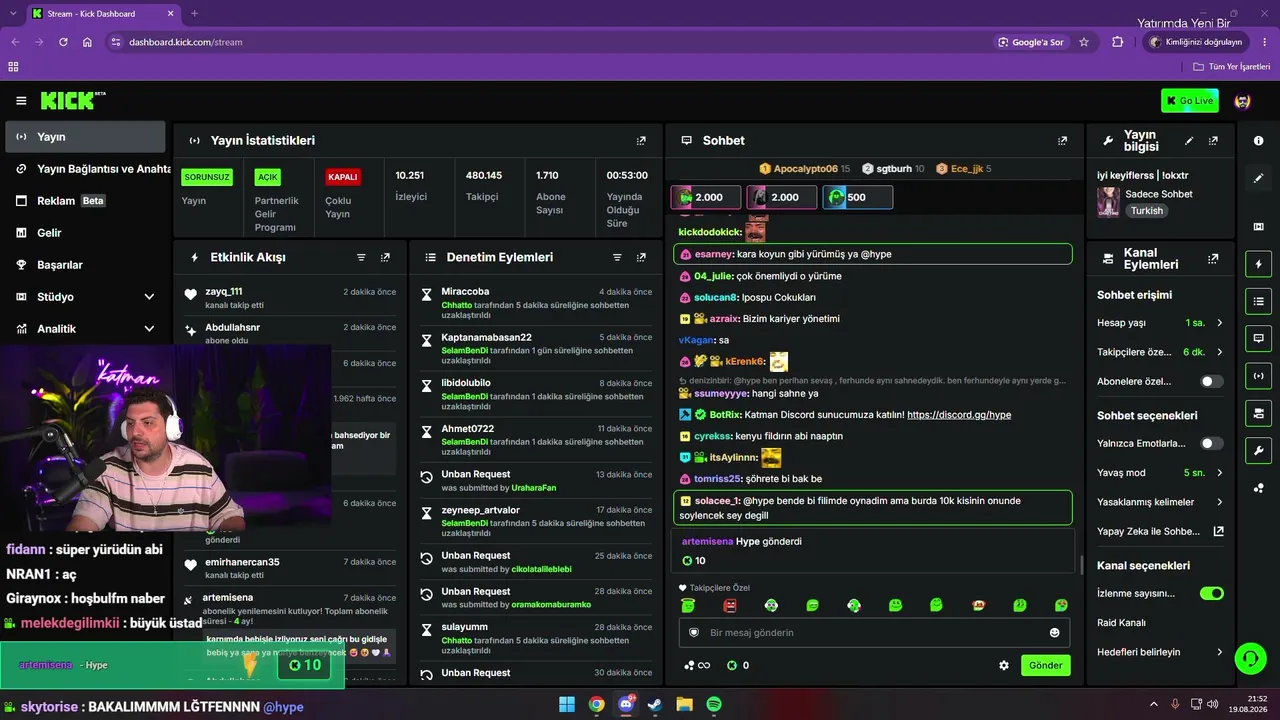Toggle Yalnızca Emotlarla emote-only switch
Viewport: 1280px width, 720px height.
point(1211,443)
